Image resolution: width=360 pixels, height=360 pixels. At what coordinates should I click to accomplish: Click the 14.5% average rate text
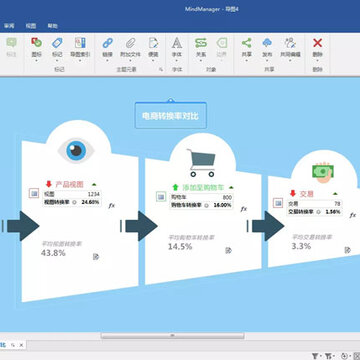pyautogui.click(x=180, y=247)
